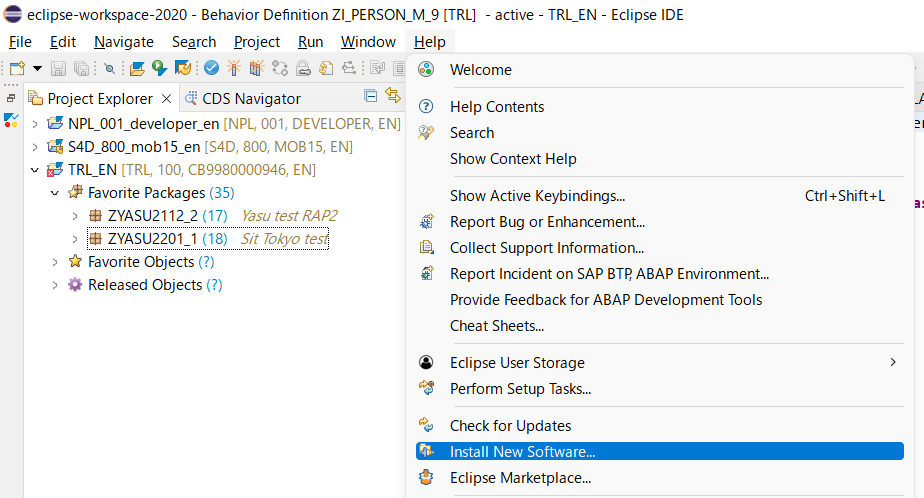This screenshot has height=498, width=924.
Task: Click the New wizard toolbar icon
Action: (17, 68)
